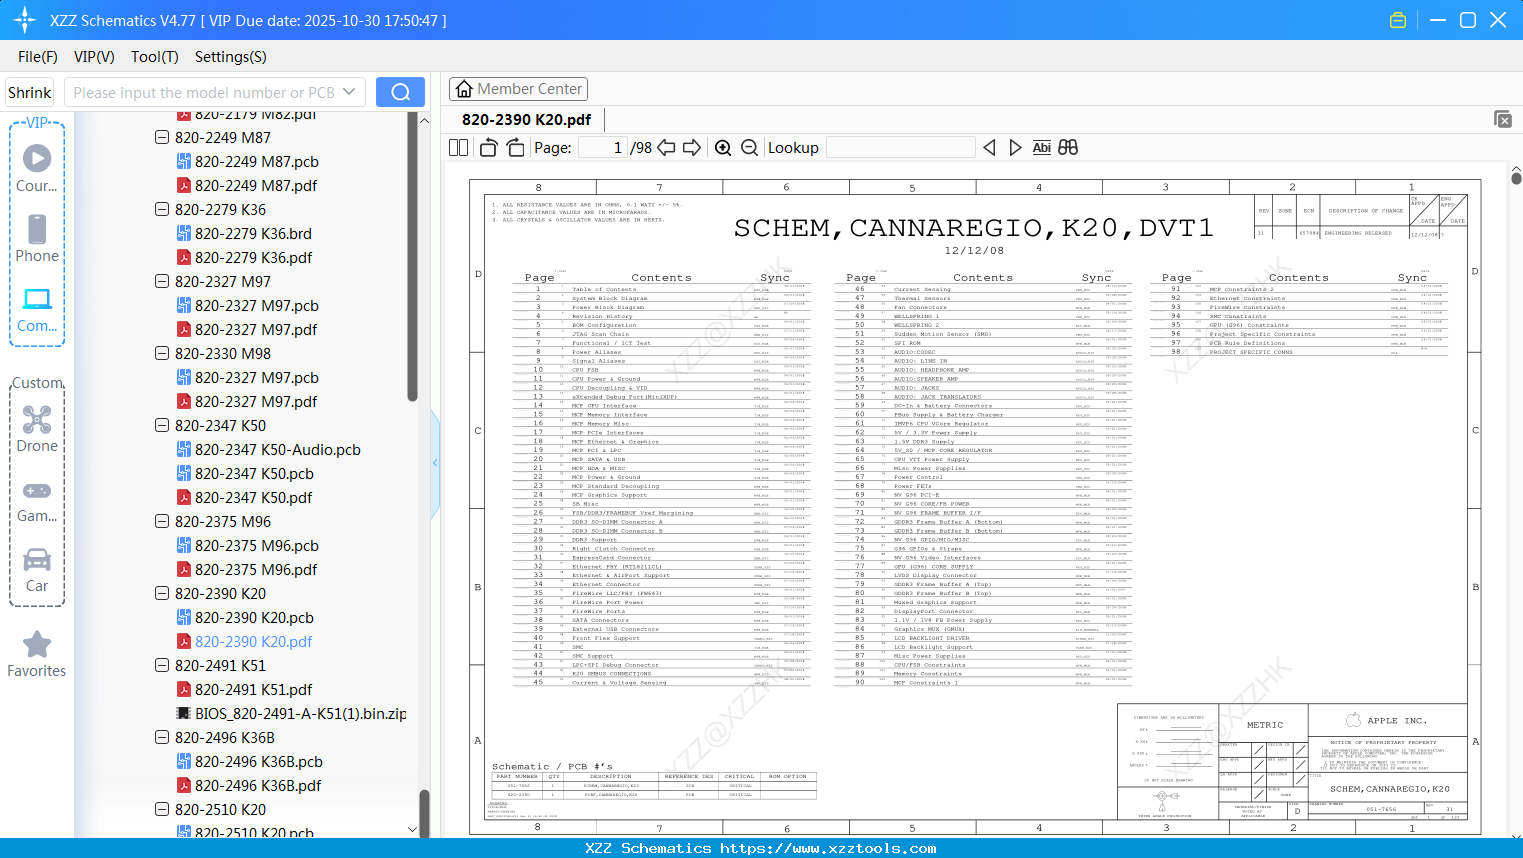This screenshot has height=858, width=1523.
Task: Open the Car schematics category
Action: (37, 570)
